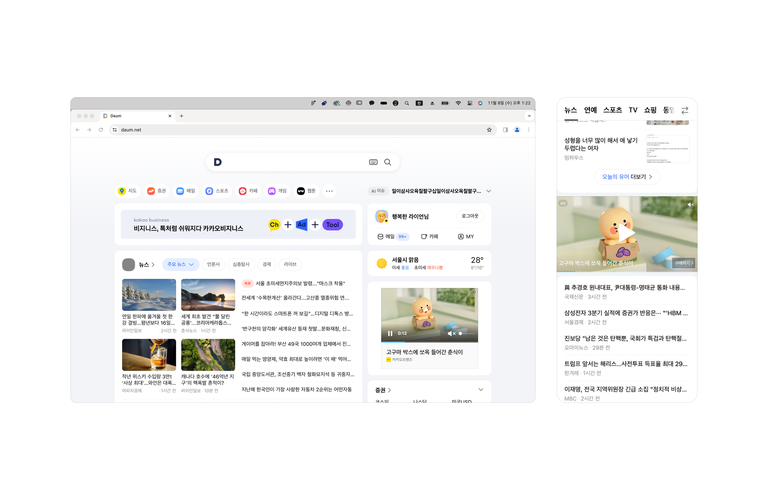The width and height of the screenshot is (768, 500).
Task: Open the snowy landscape news thumbnail
Action: (149, 295)
